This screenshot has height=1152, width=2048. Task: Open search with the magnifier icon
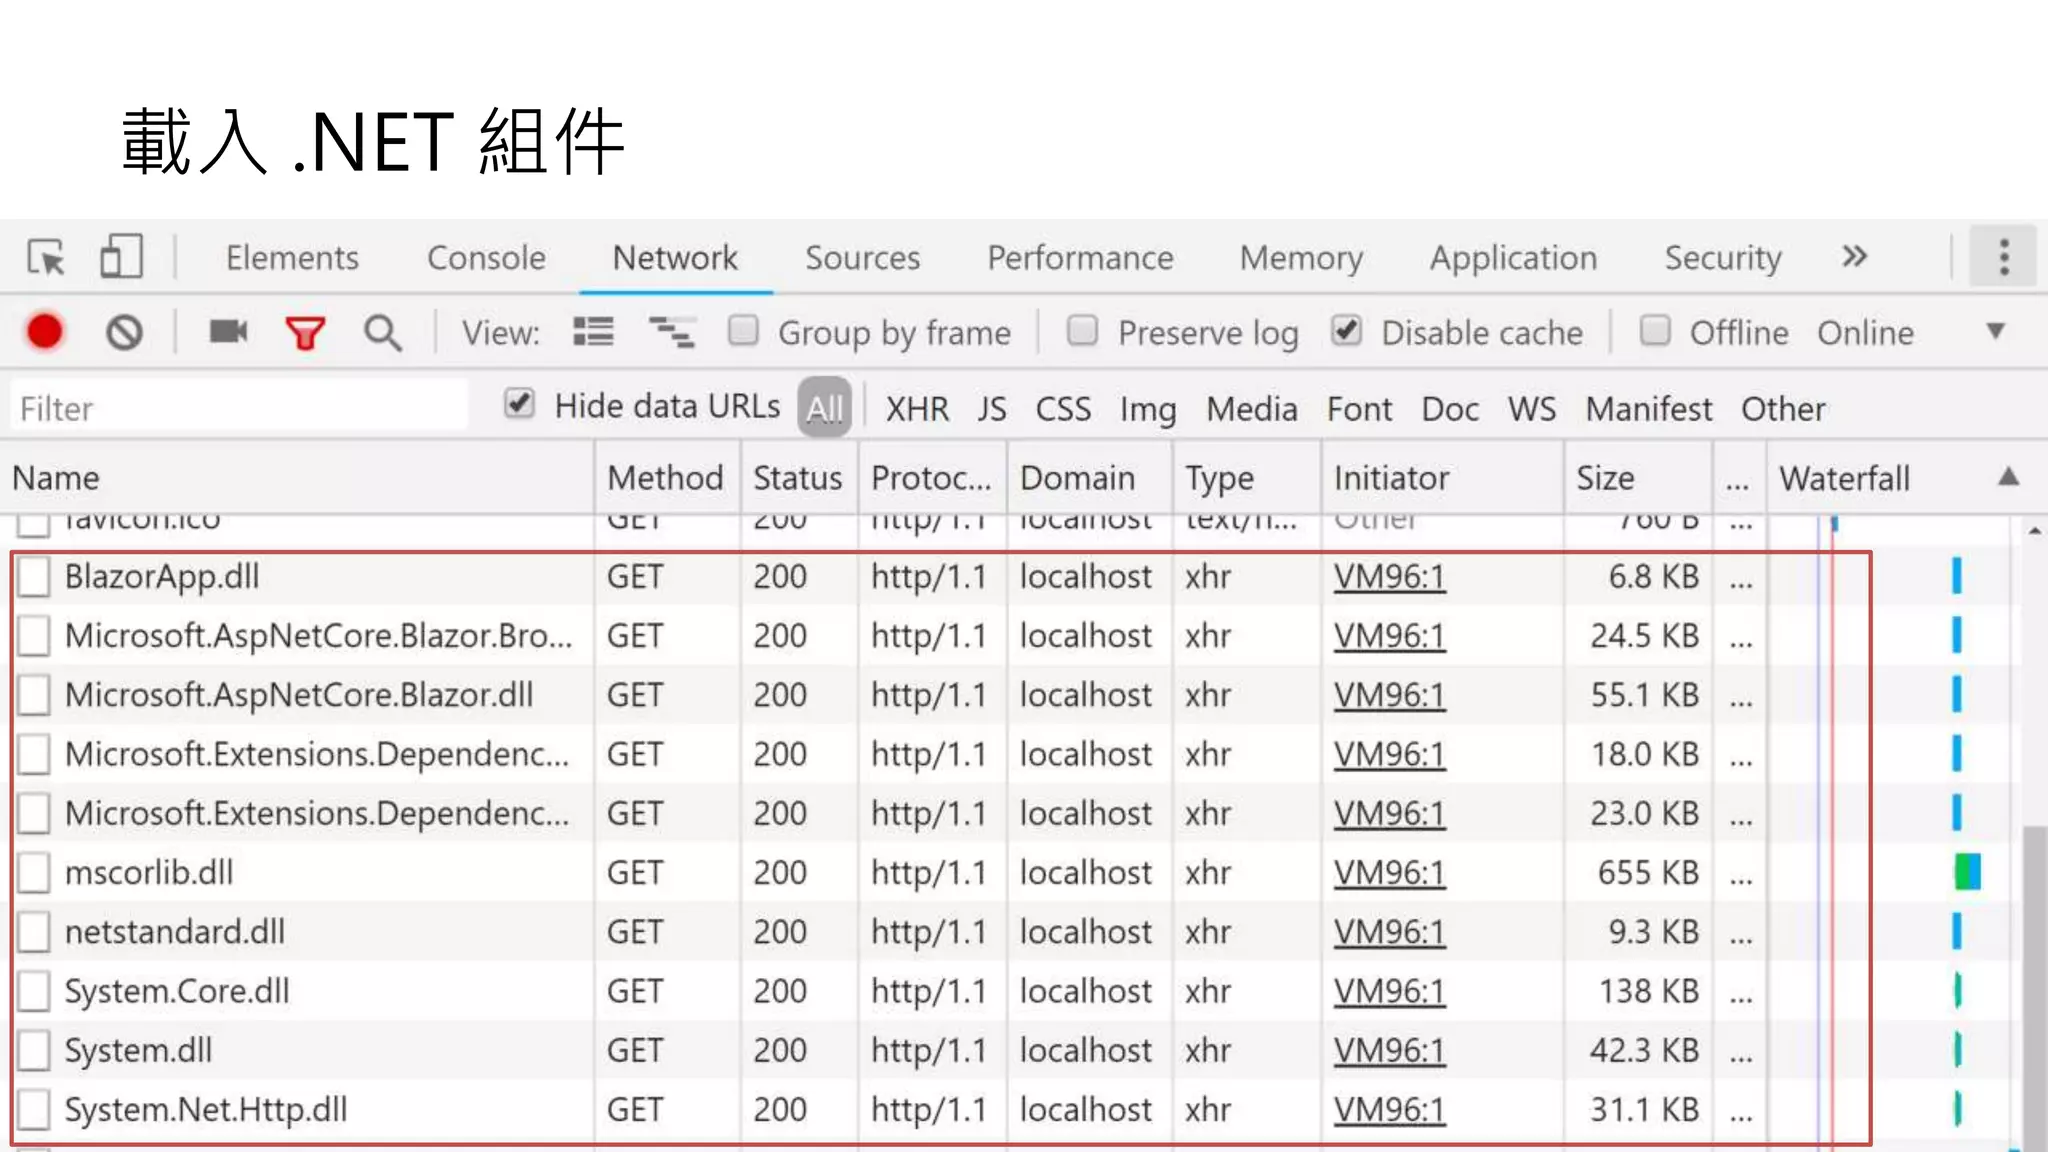382,333
